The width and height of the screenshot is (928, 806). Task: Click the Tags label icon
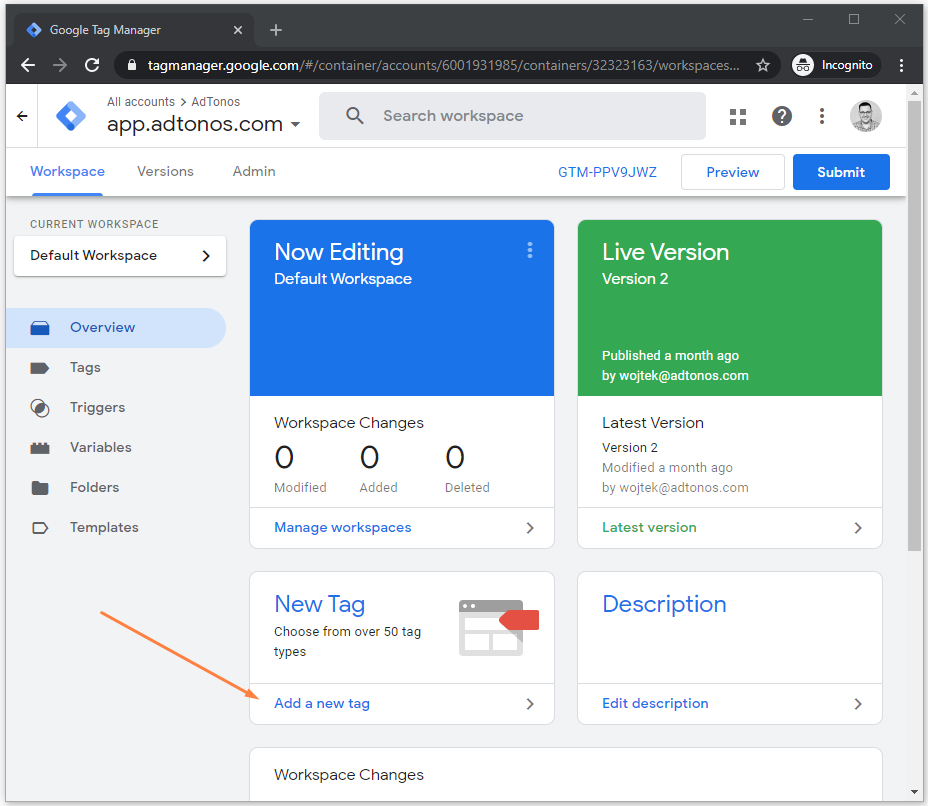click(x=40, y=368)
